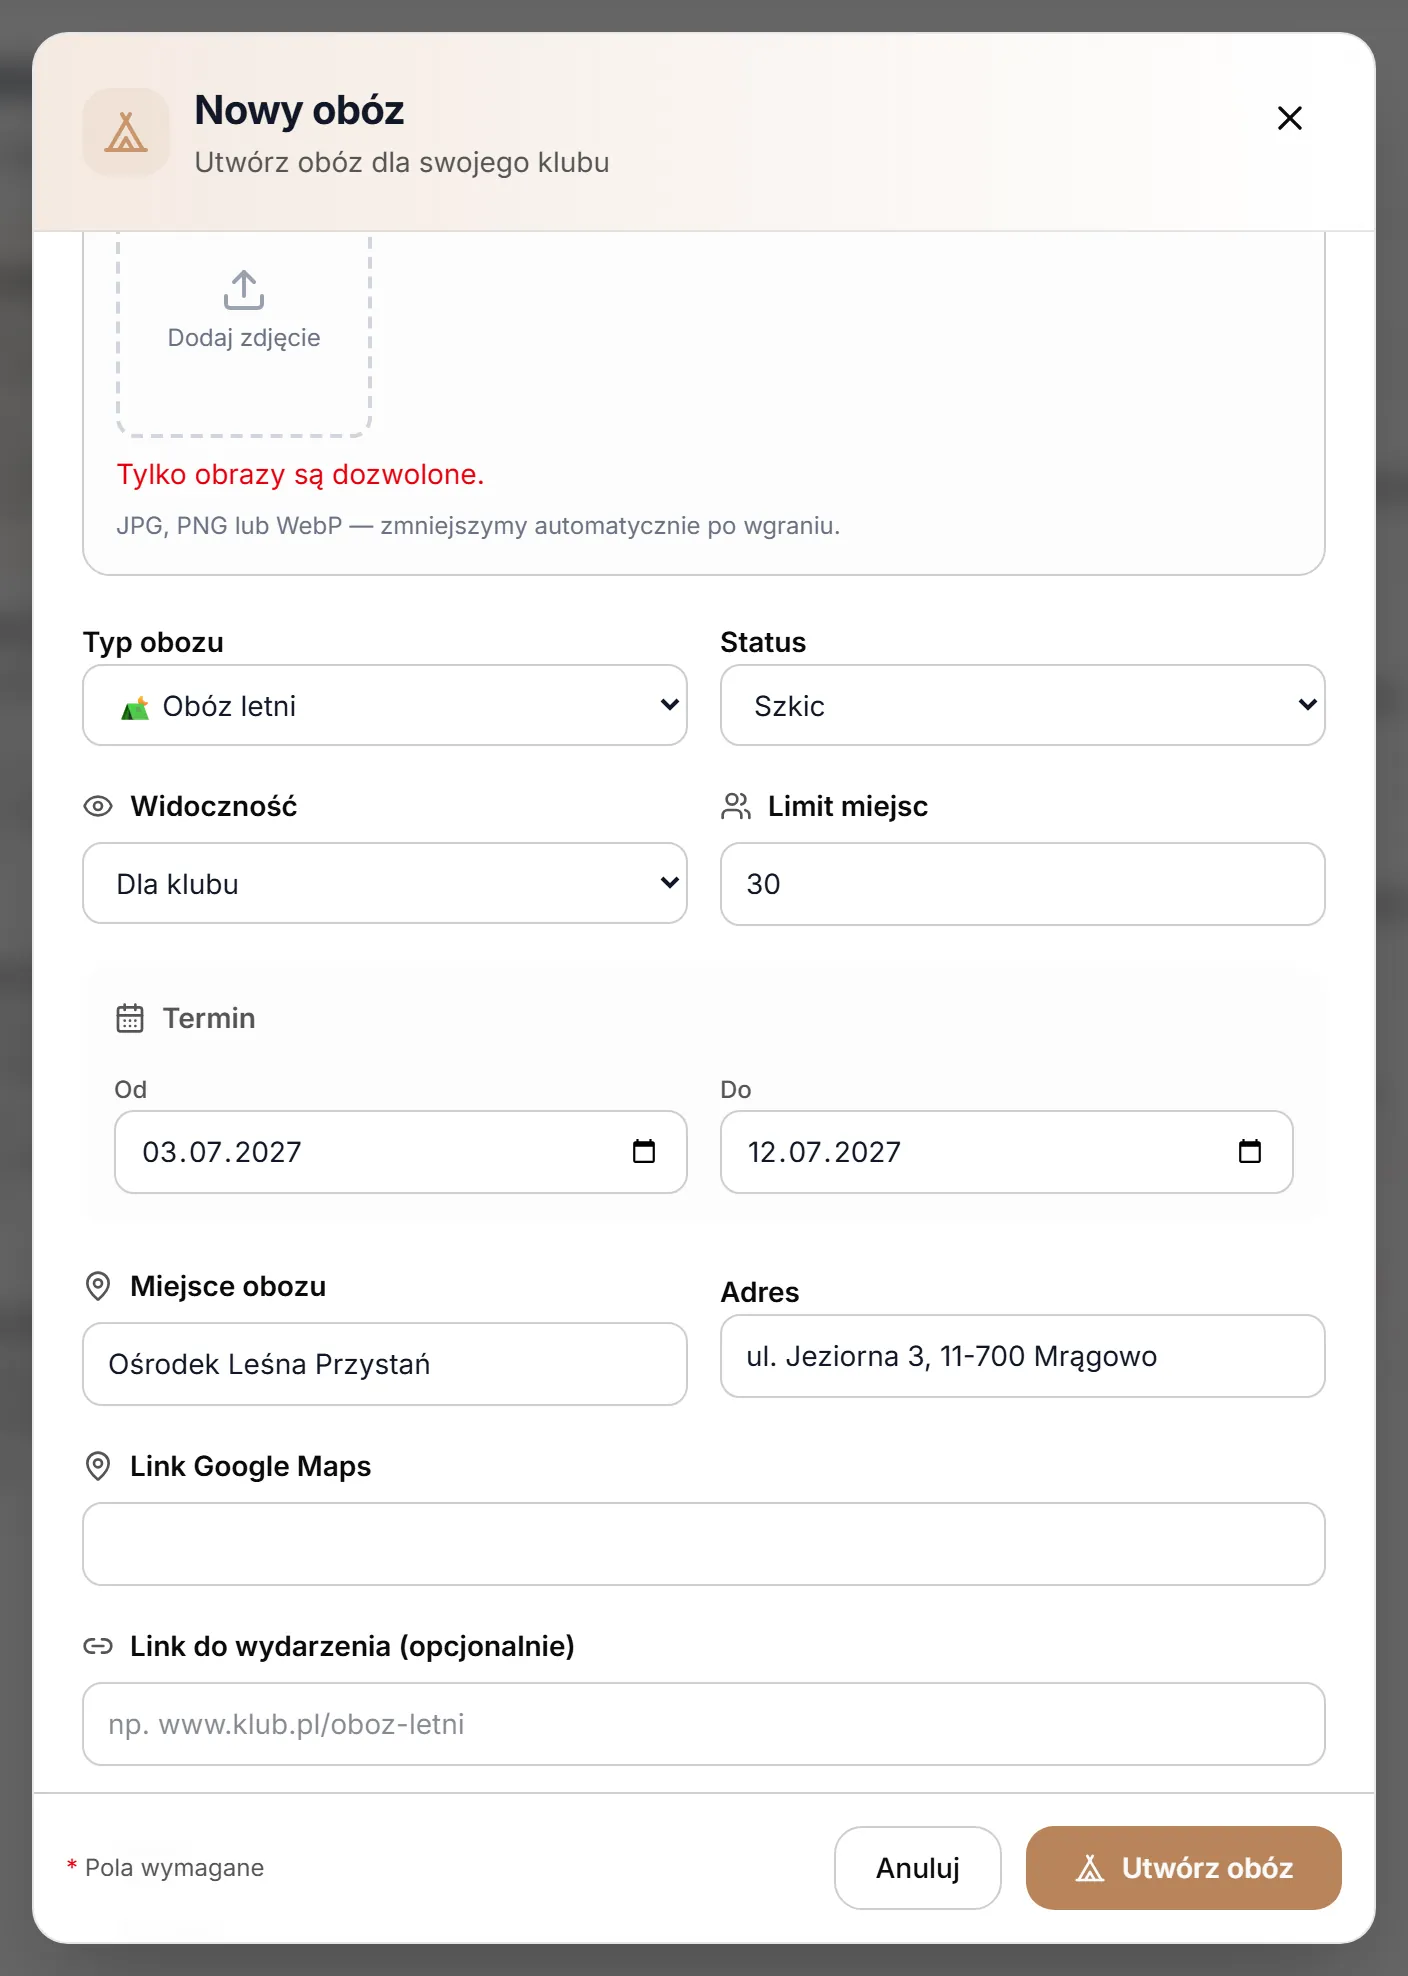
Task: Click the Dodaj zdjęcie upload area
Action: coord(244,332)
